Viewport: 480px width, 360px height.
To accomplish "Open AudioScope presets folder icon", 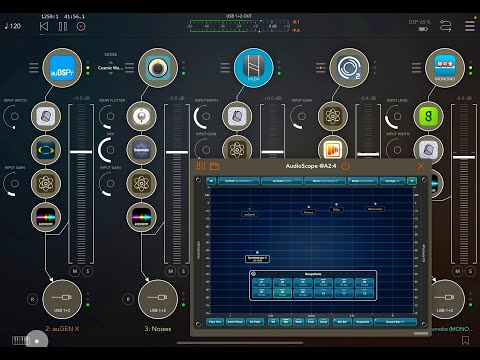I will (214, 166).
